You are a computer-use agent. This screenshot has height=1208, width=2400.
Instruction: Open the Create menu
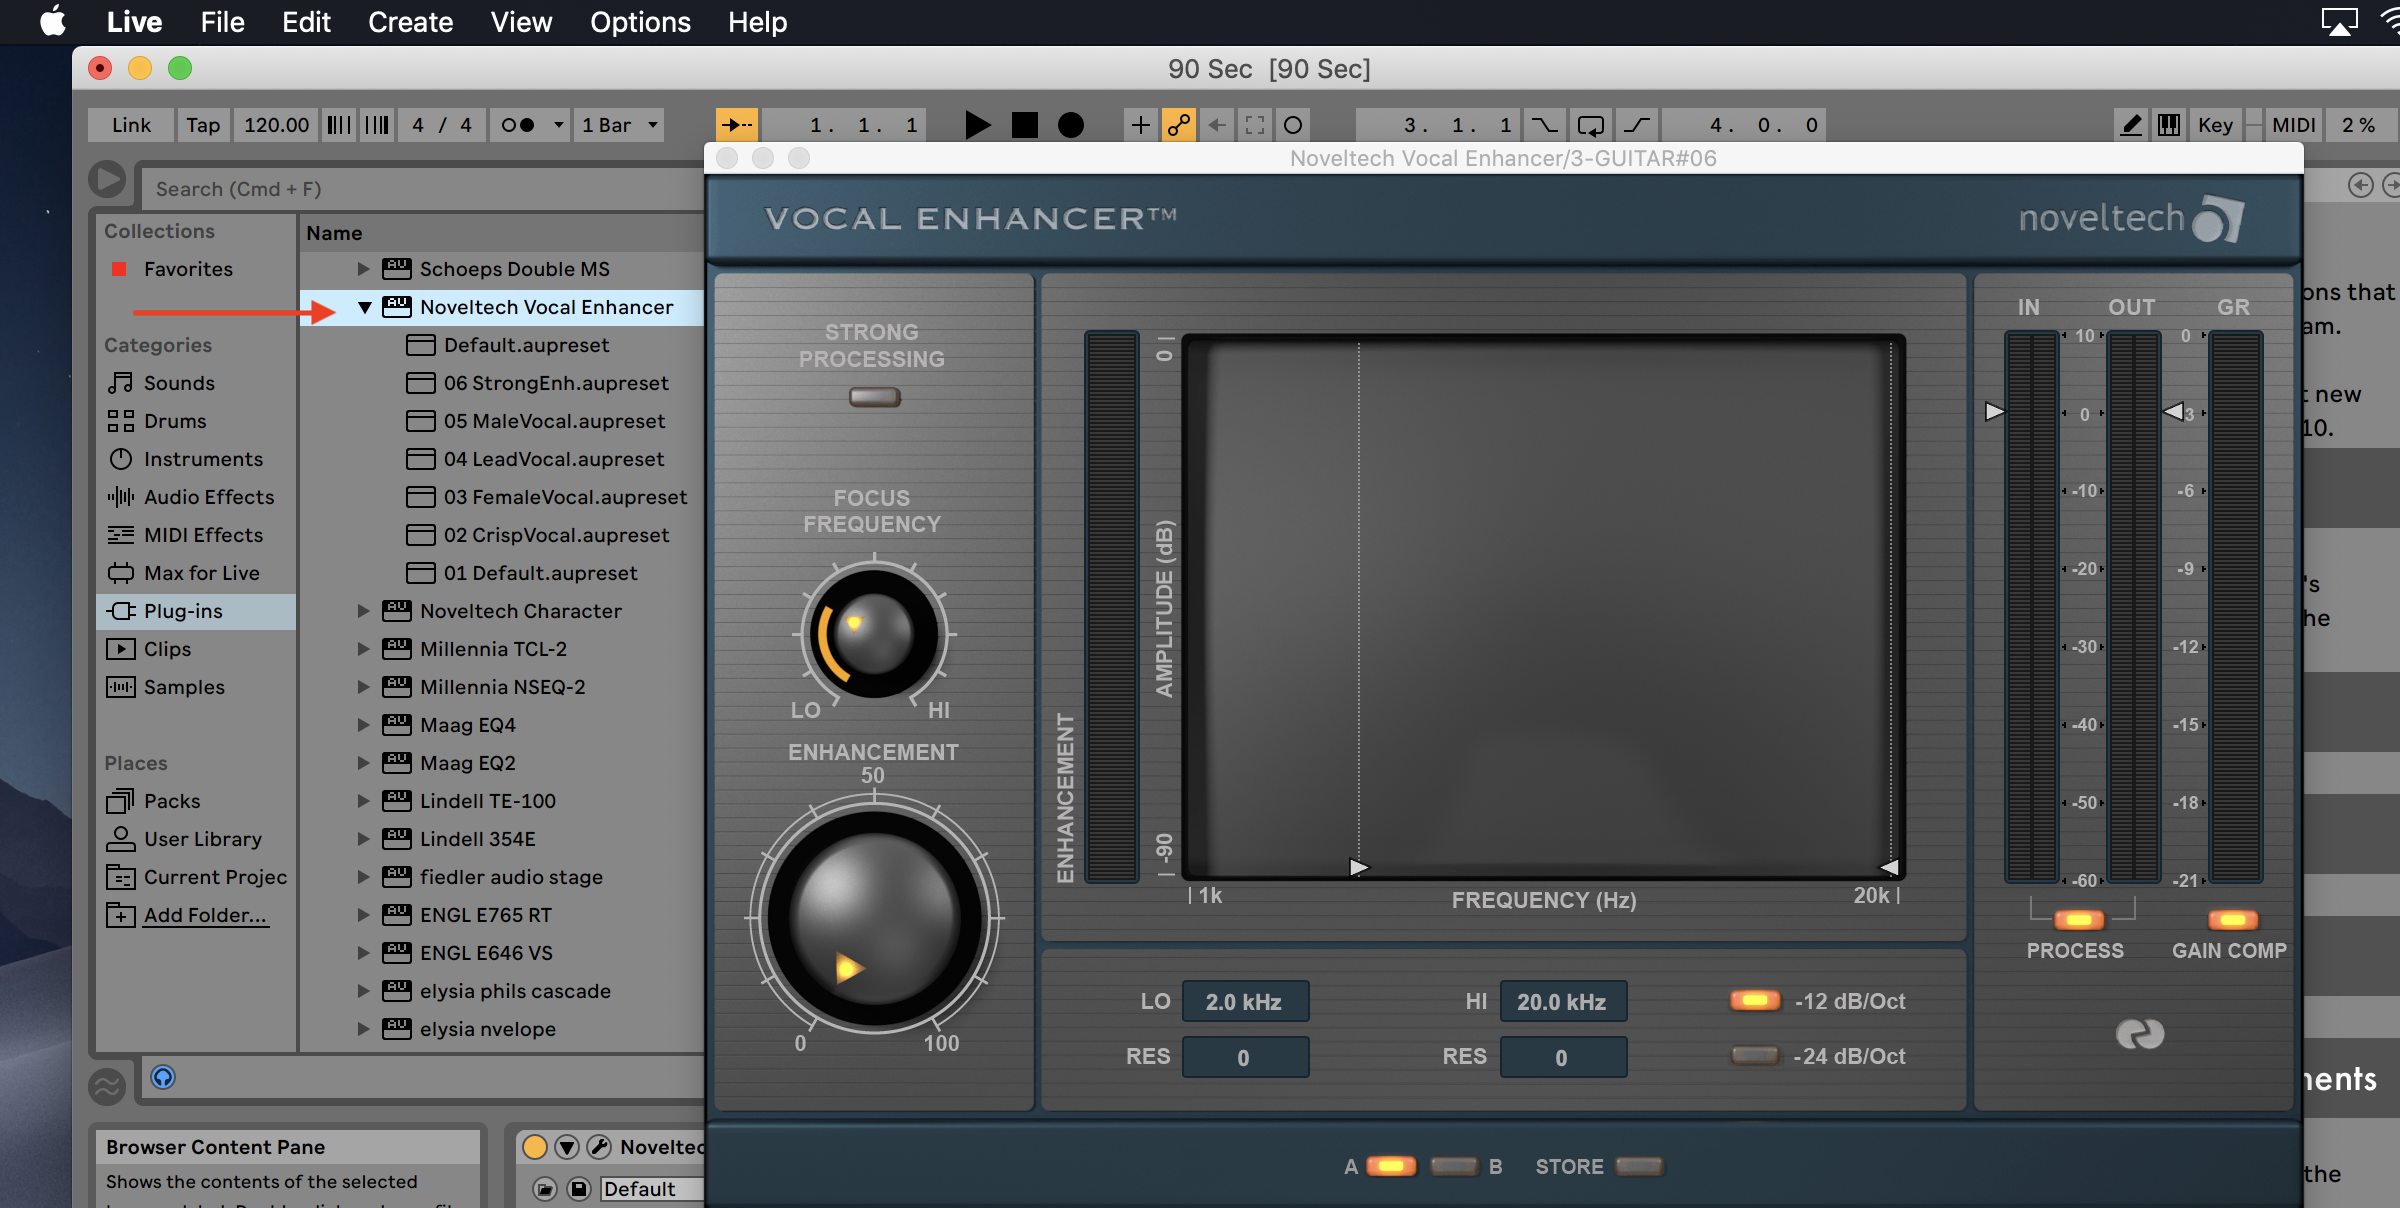[410, 22]
